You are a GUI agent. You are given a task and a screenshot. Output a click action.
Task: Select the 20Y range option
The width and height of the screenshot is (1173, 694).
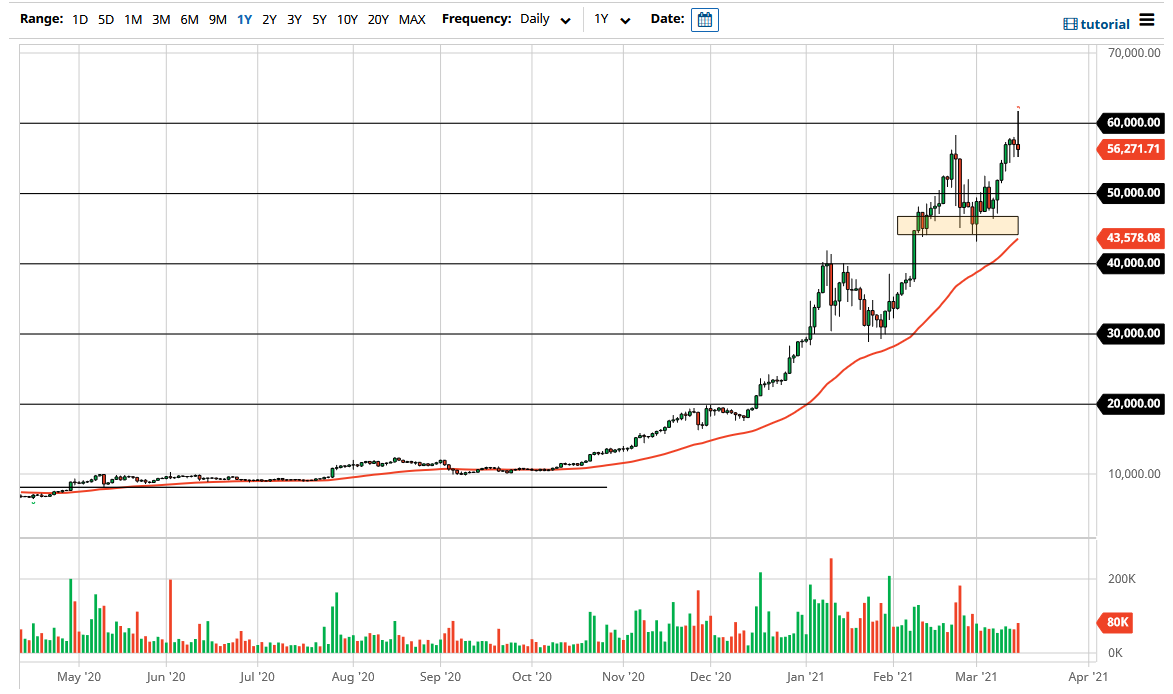[x=378, y=19]
